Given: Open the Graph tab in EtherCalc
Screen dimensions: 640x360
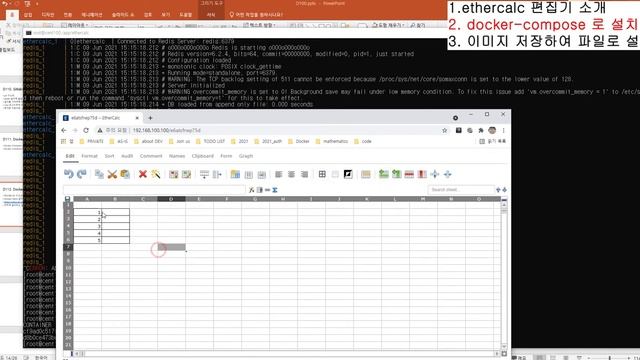Looking at the screenshot, I should 246,156.
